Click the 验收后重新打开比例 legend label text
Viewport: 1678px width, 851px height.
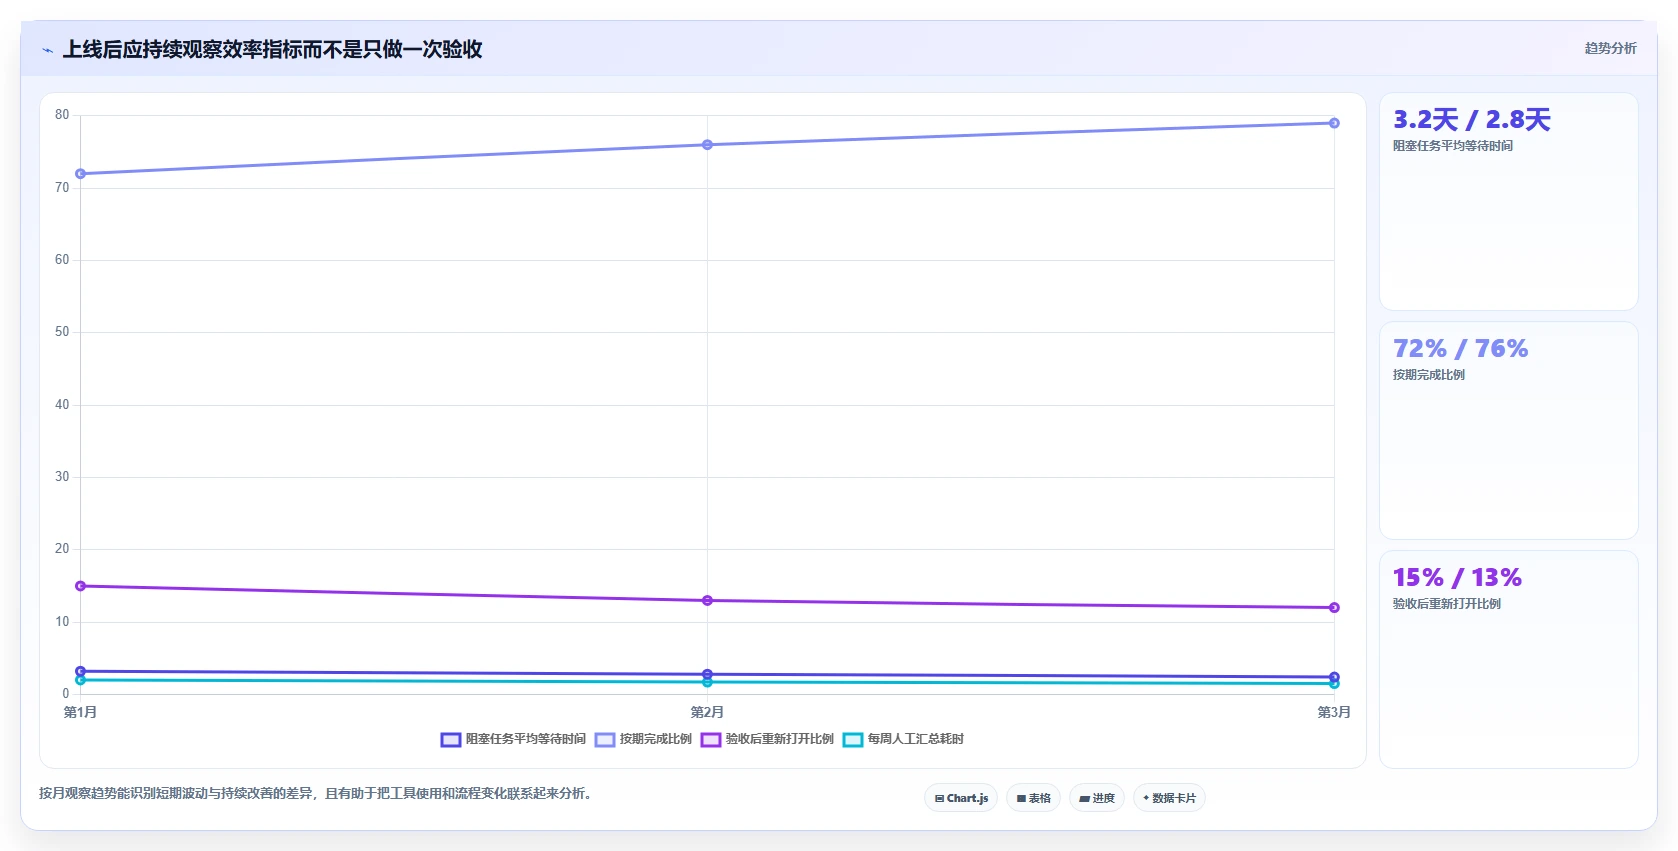(780, 739)
